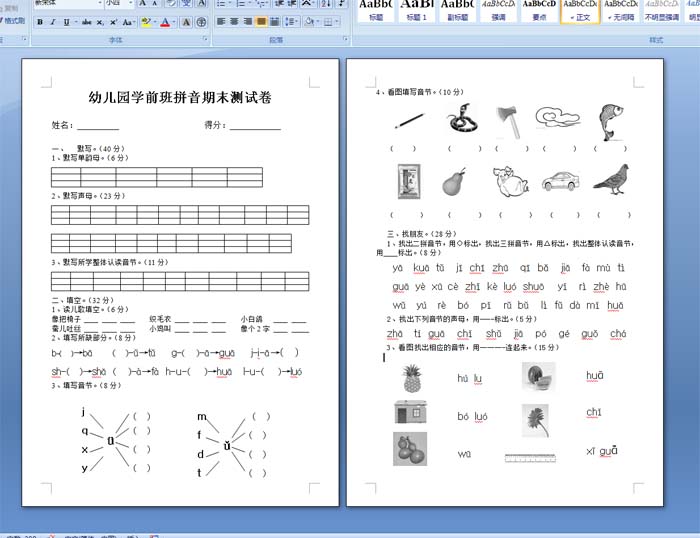Insert enclosed character

201,22
